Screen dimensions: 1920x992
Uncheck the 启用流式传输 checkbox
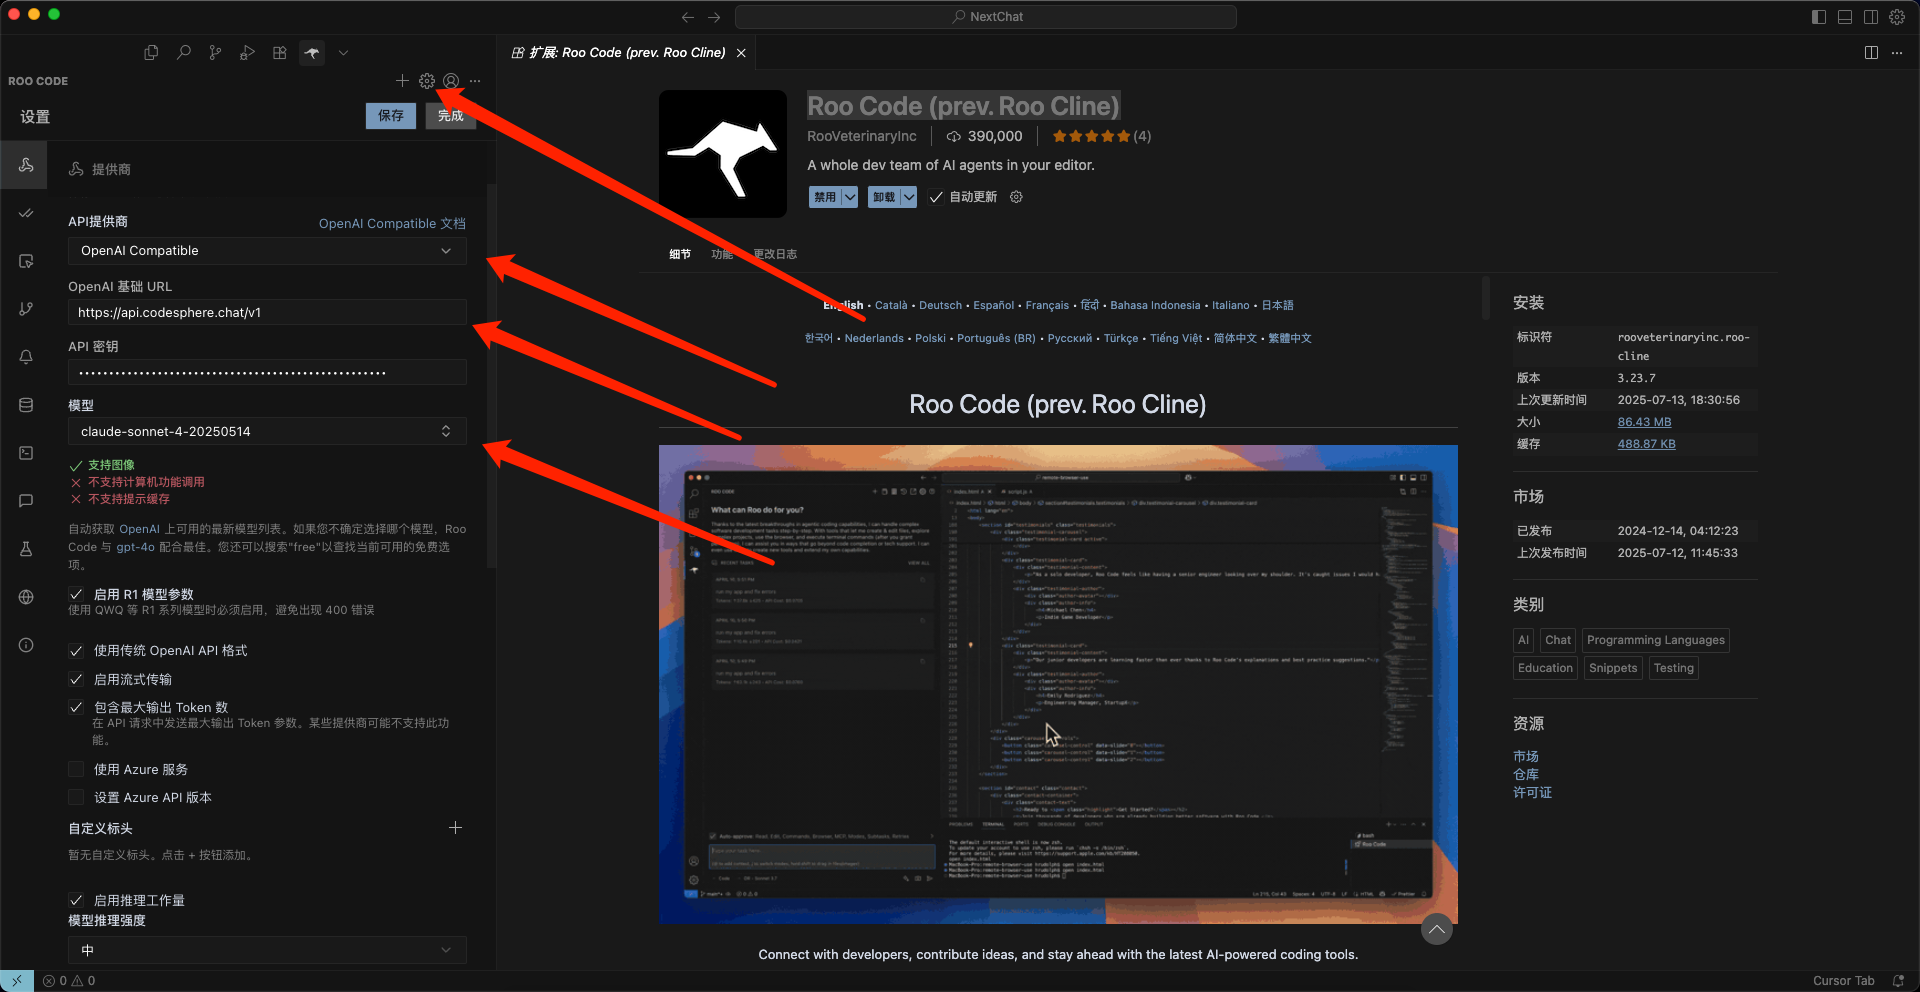point(76,680)
